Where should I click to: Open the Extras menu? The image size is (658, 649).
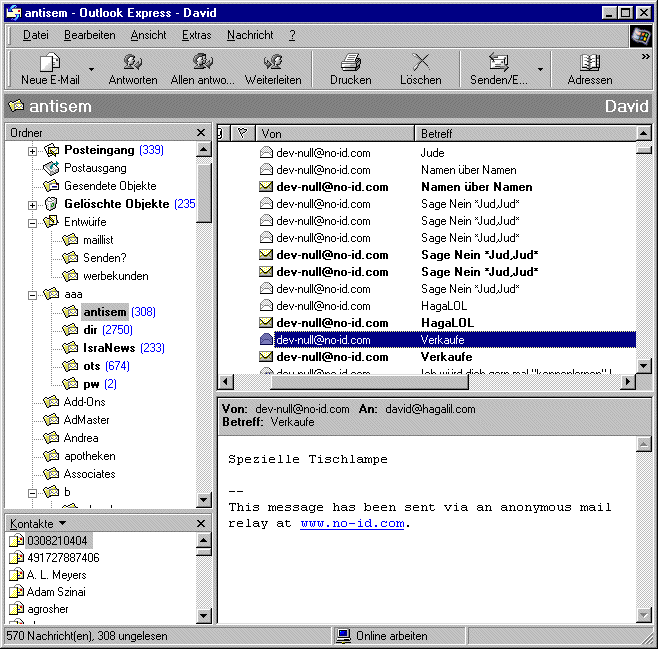196,35
